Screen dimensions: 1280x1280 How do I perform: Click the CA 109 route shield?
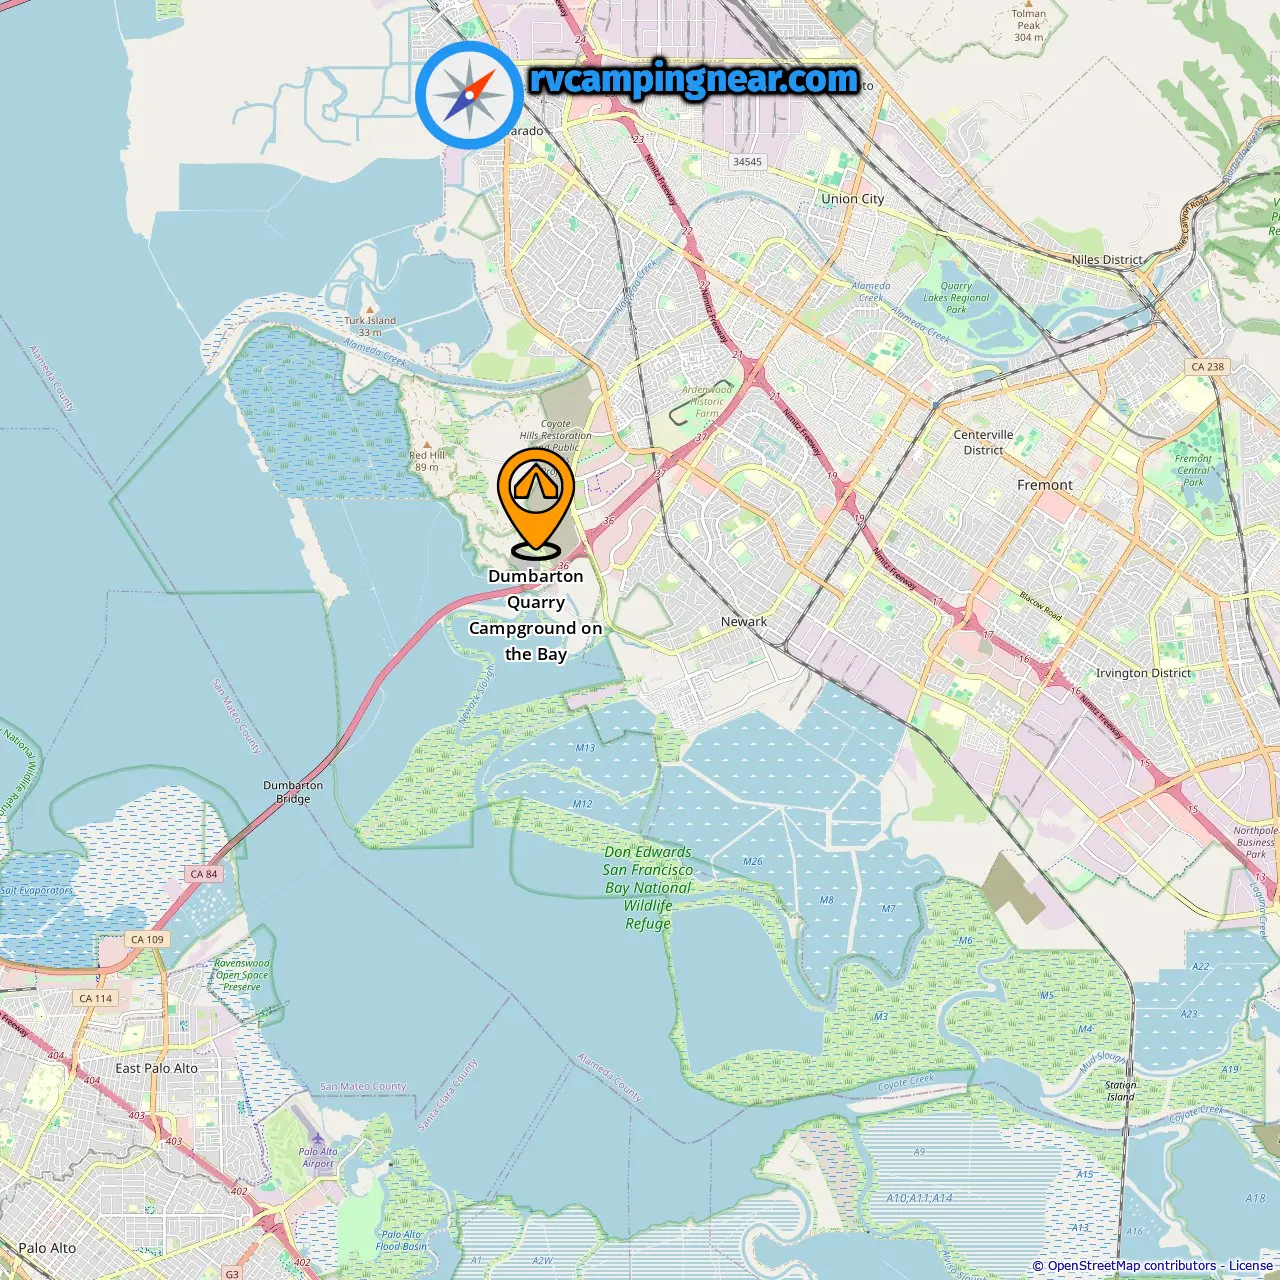148,939
